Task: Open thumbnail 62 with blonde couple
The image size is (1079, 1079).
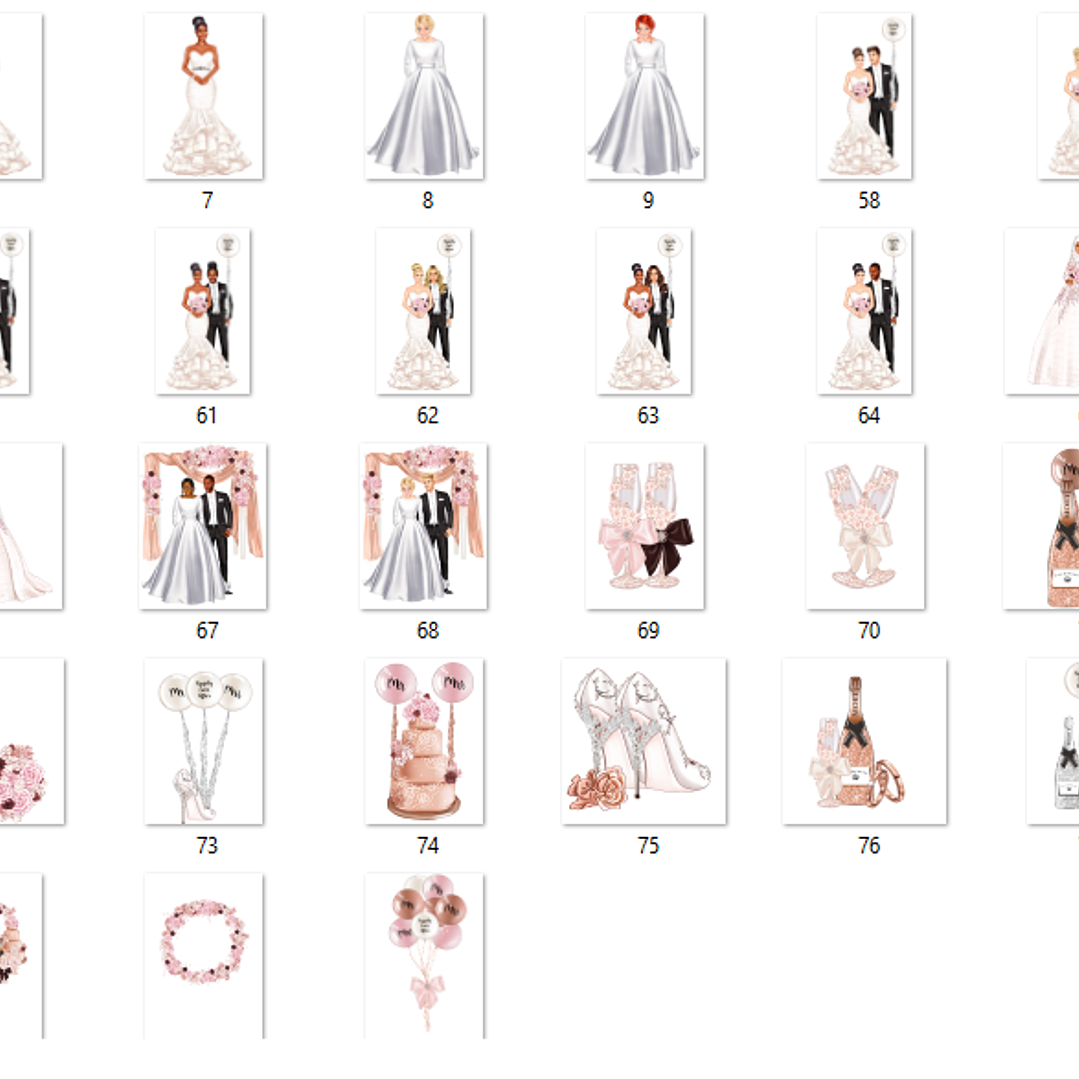Action: [x=424, y=311]
